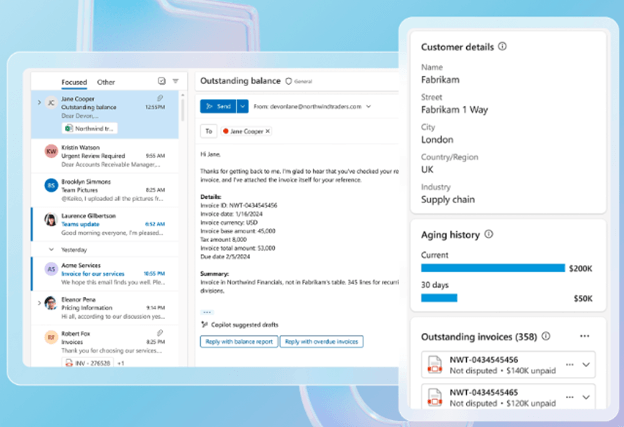The image size is (624, 427).
Task: Click the paperclip on Robert Fox's email
Action: (x=160, y=333)
